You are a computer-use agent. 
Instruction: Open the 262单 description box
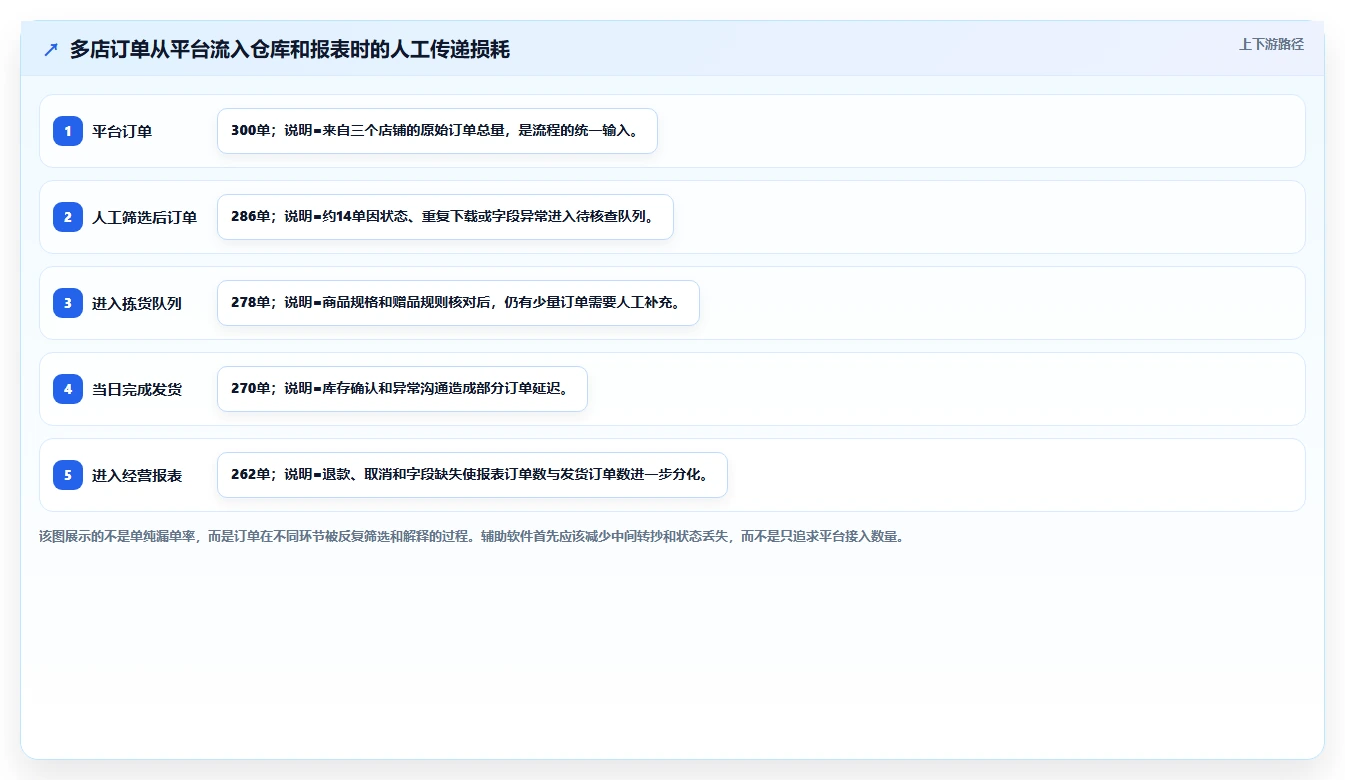point(472,475)
